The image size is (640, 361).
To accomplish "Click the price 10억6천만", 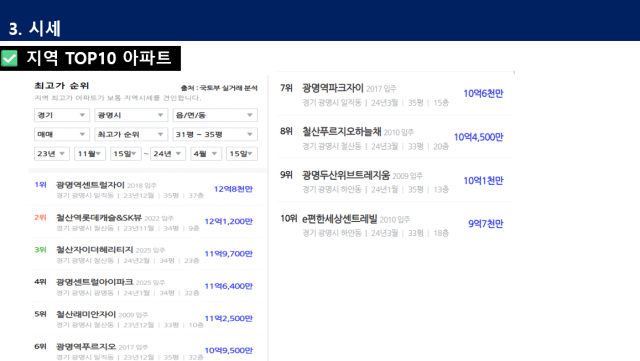I will 483,94.
